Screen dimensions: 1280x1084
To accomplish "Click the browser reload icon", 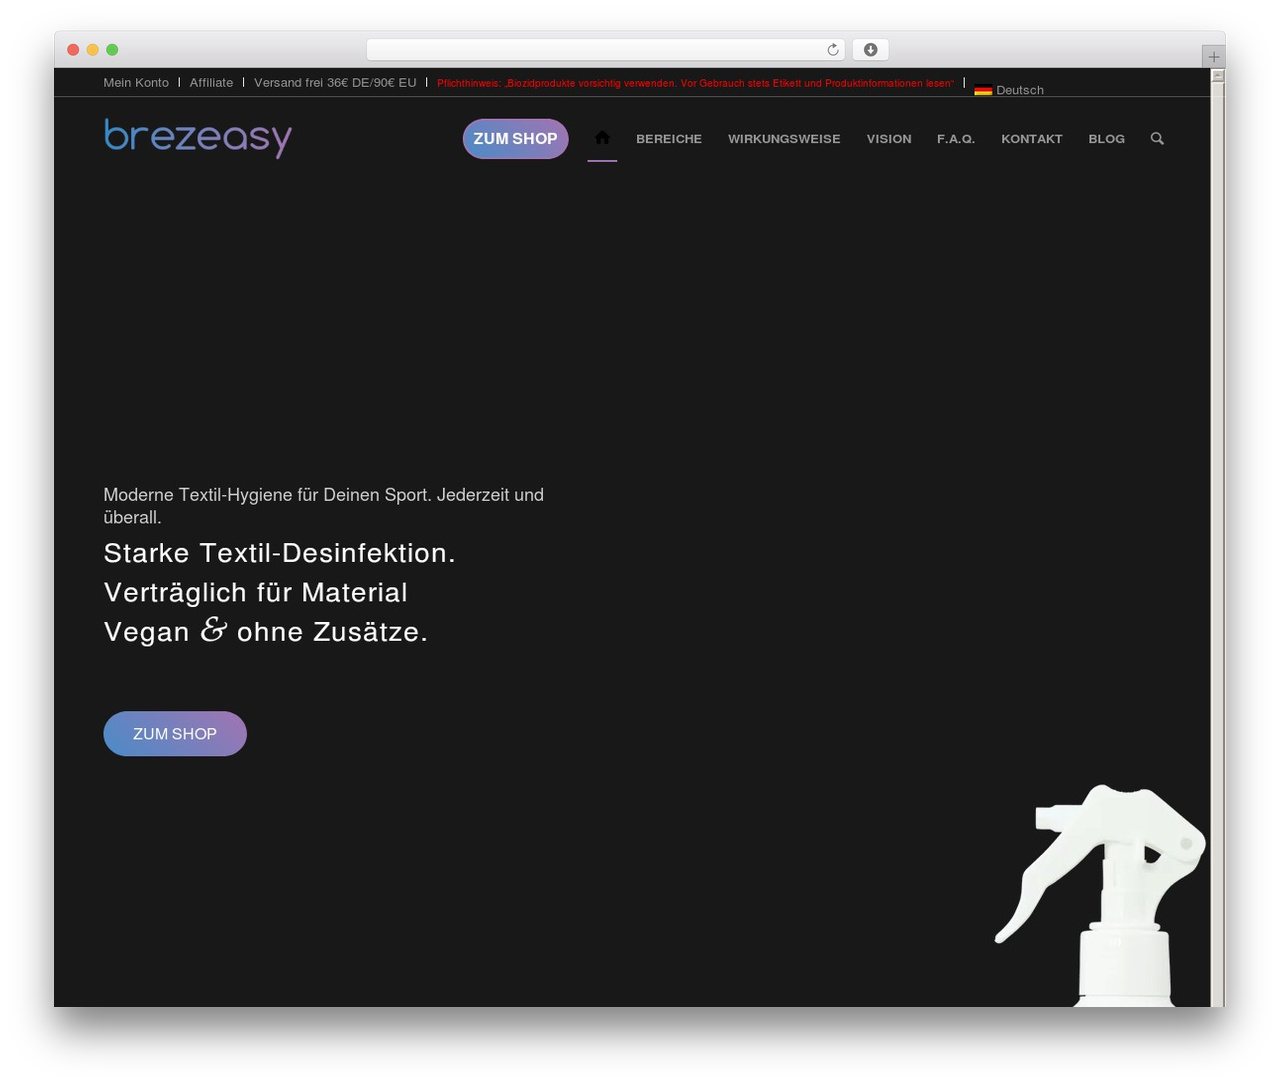I will coord(833,50).
